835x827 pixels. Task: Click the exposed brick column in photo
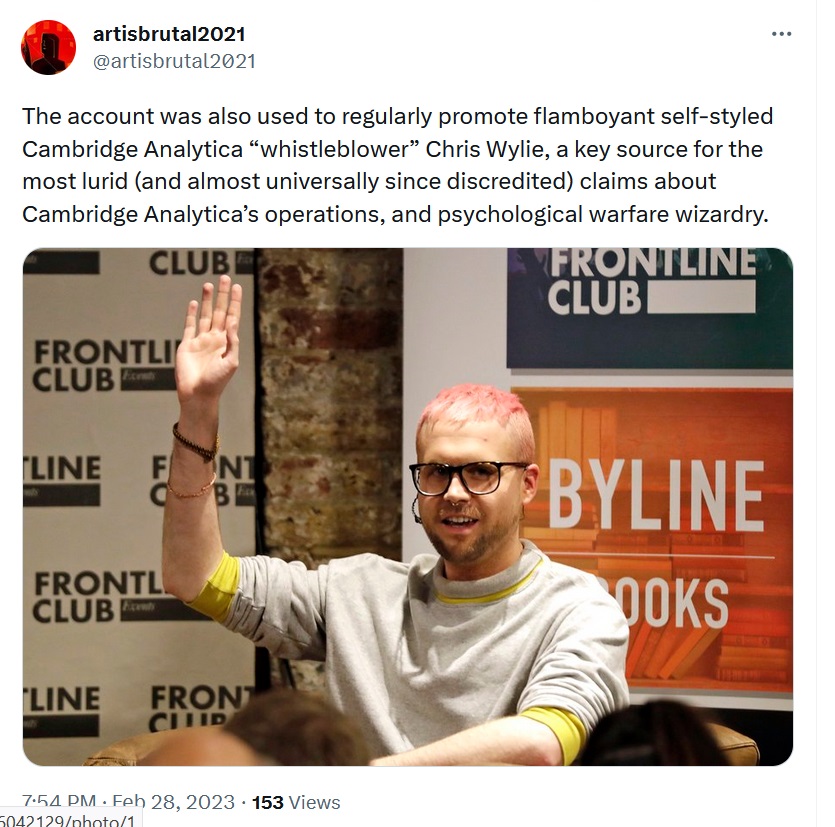pyautogui.click(x=329, y=405)
